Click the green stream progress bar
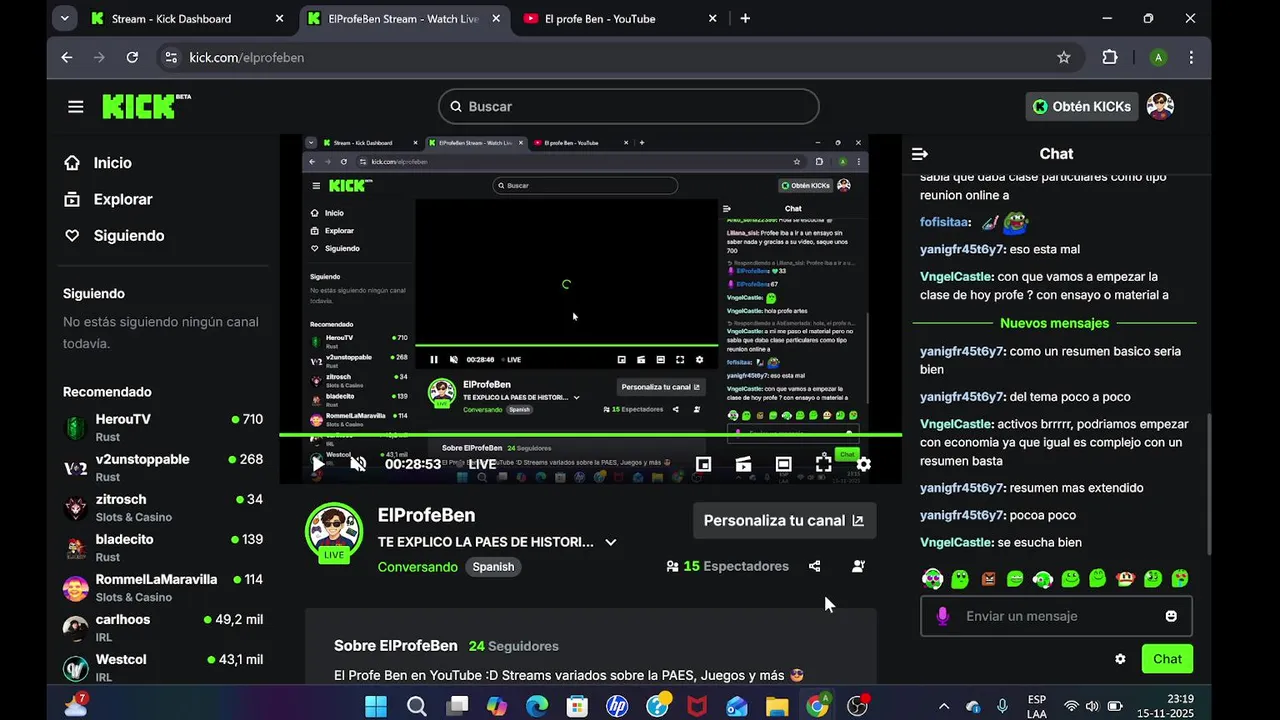 click(590, 435)
